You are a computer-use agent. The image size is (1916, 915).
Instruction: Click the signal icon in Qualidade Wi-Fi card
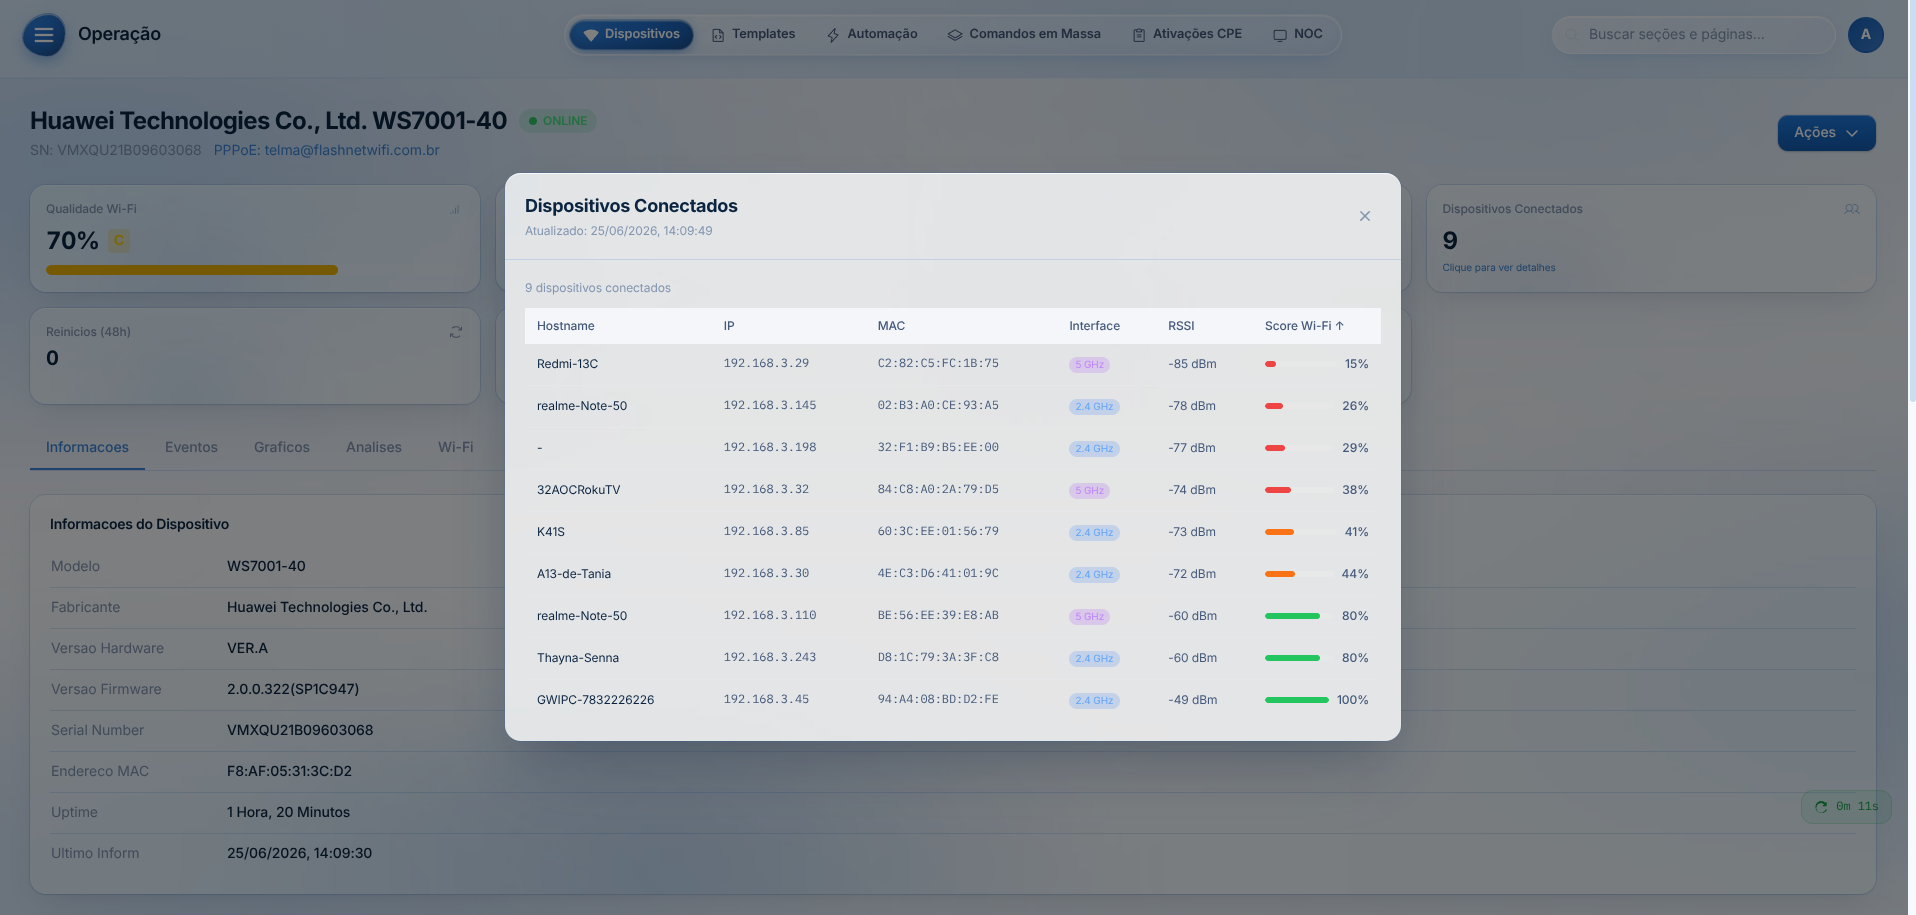(x=455, y=209)
